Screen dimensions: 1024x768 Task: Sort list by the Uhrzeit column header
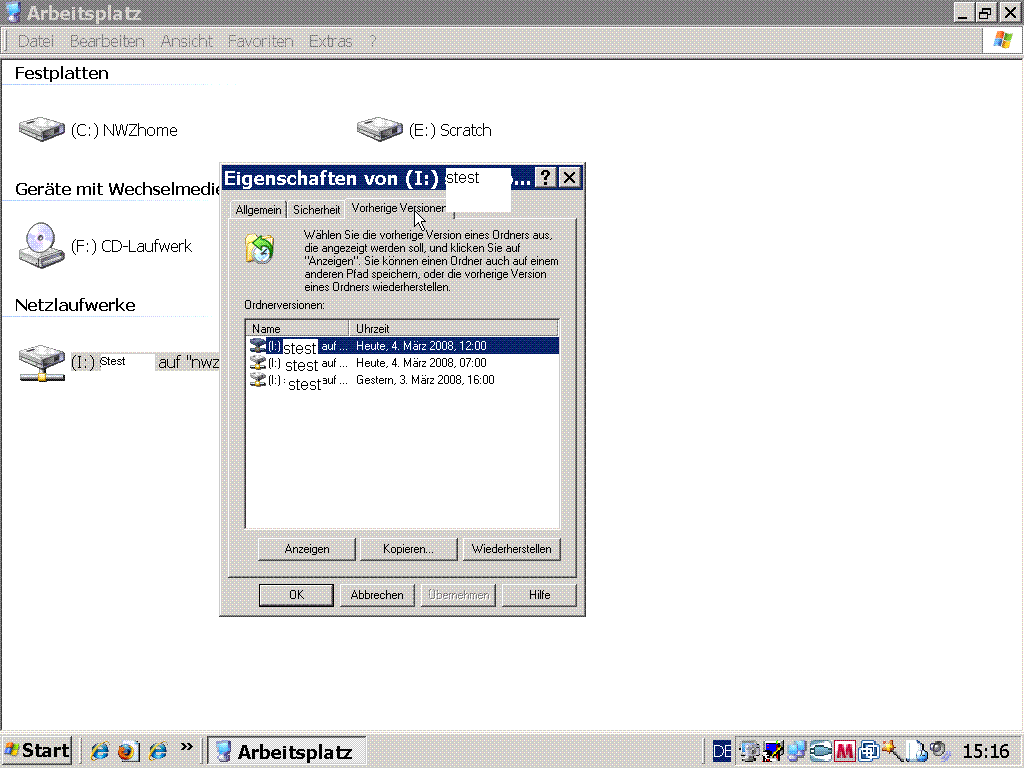point(452,328)
